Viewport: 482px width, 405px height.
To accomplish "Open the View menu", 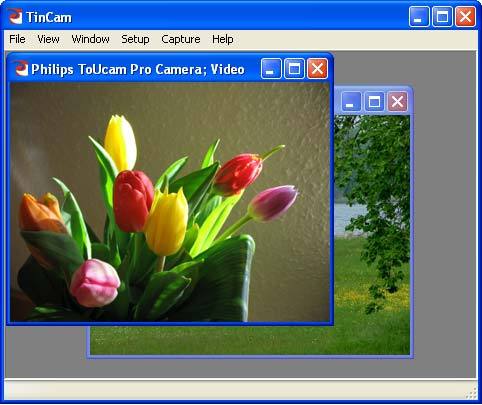I will pos(48,39).
